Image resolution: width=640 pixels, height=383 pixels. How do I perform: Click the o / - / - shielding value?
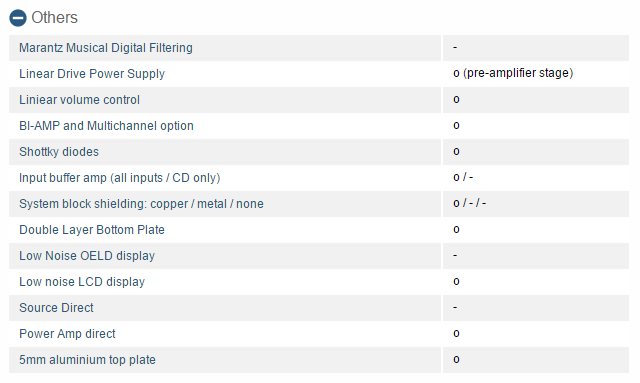[x=469, y=203]
